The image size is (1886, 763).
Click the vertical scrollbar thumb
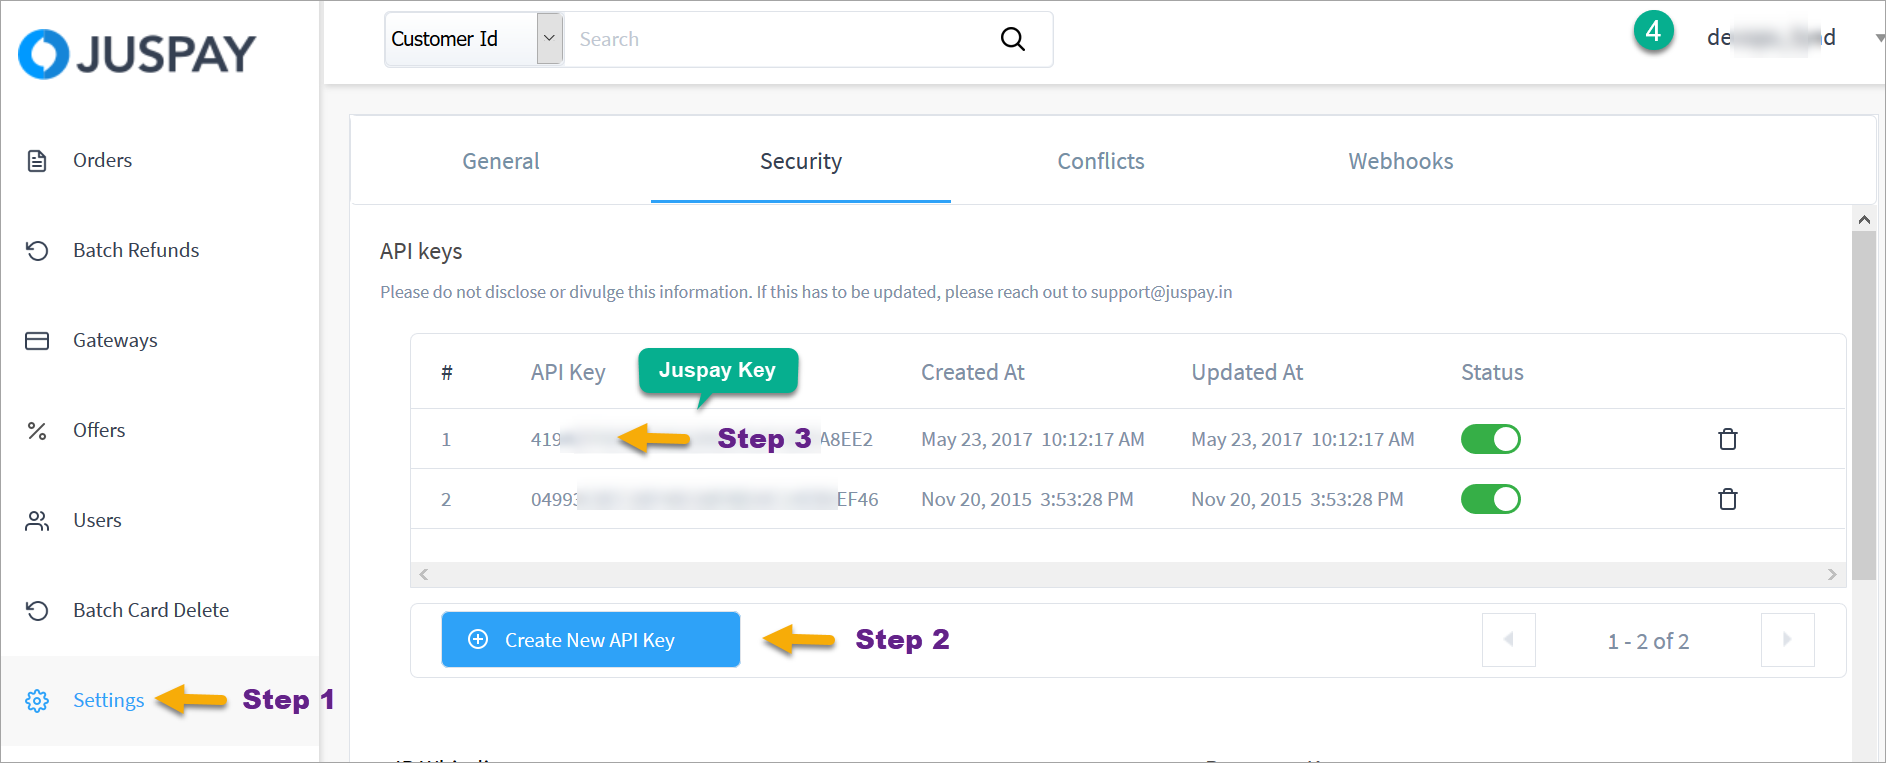coord(1864,405)
